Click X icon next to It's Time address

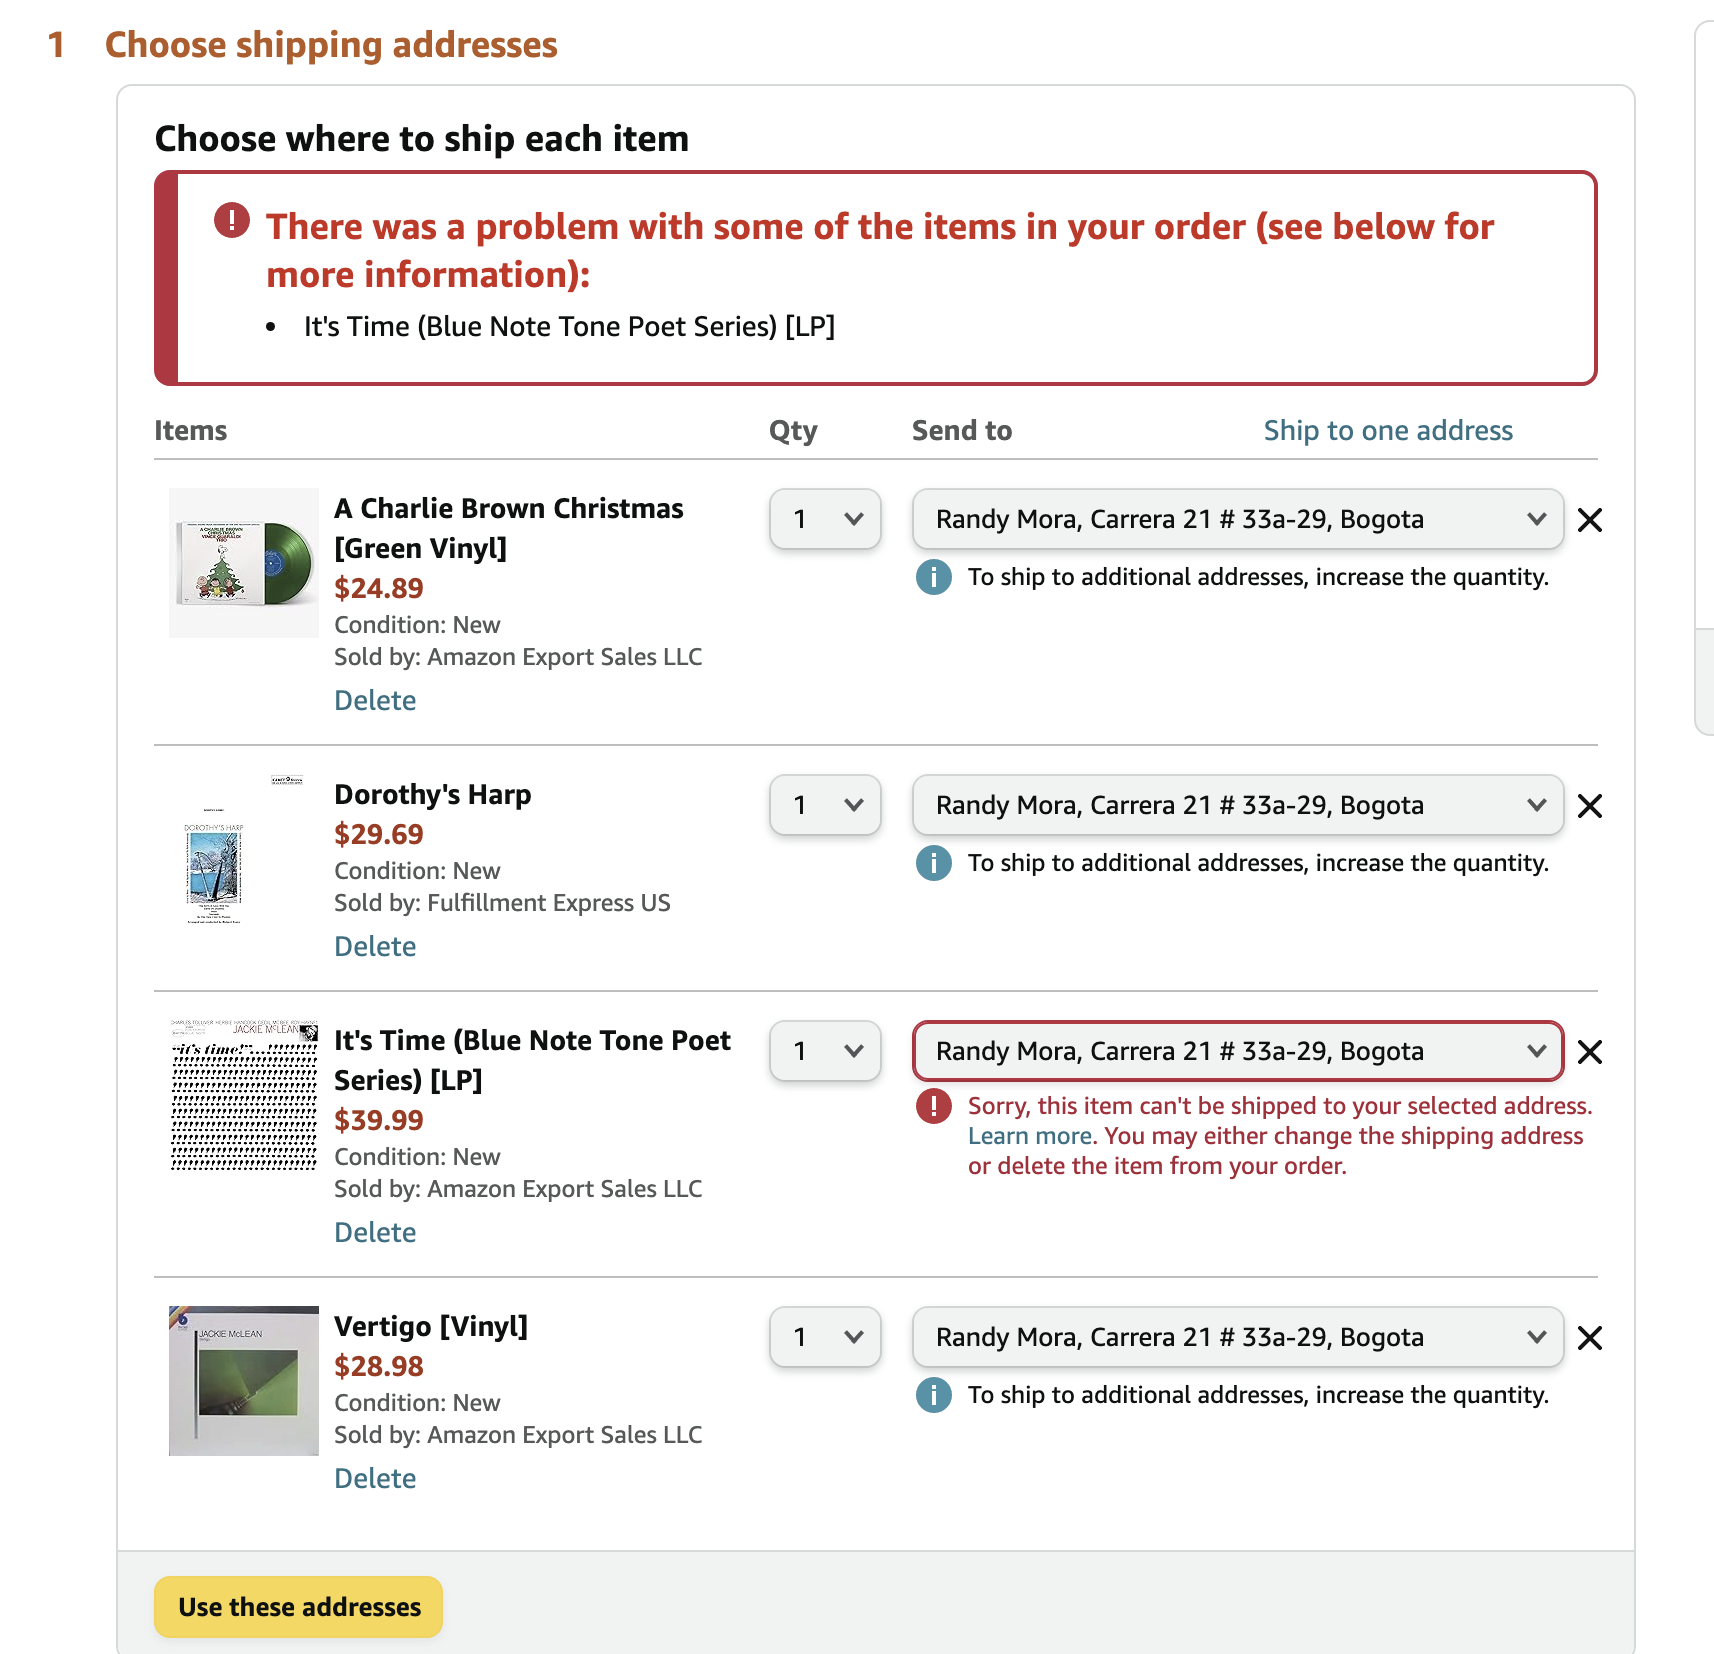1589,1052
